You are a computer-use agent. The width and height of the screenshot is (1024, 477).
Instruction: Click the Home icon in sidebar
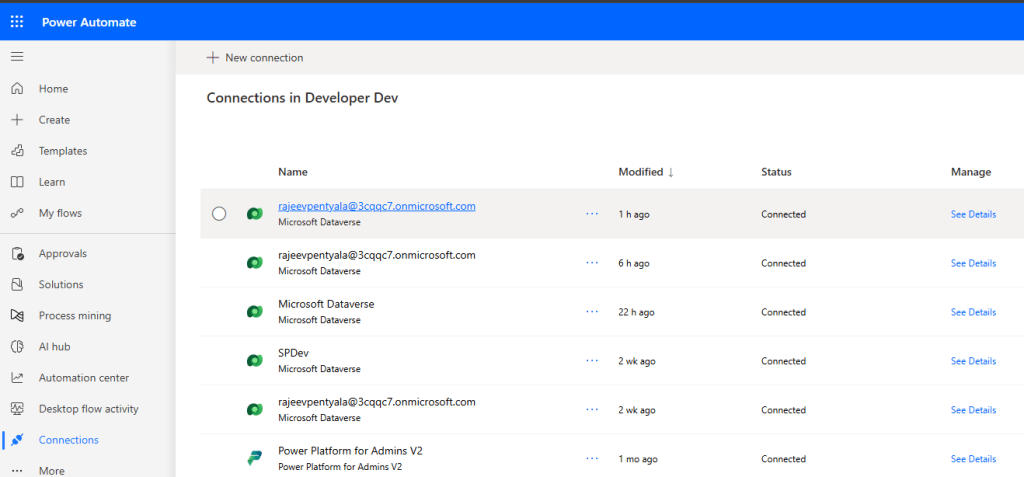click(x=17, y=89)
